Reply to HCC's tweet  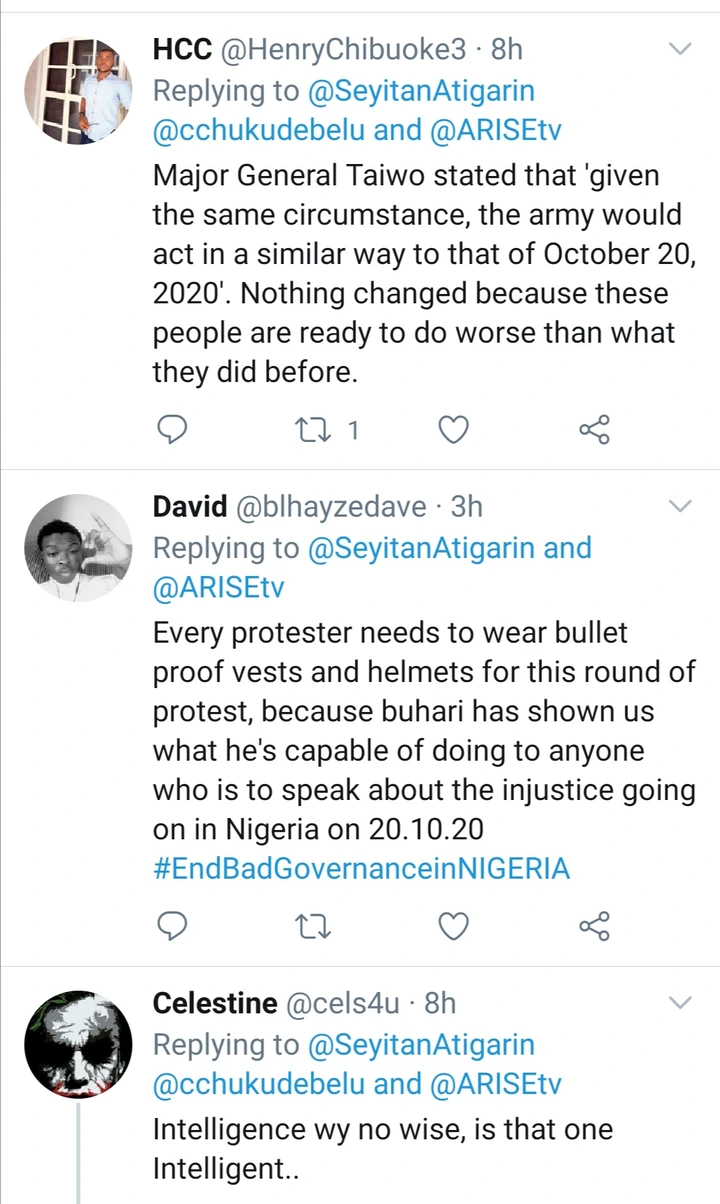pos(174,431)
